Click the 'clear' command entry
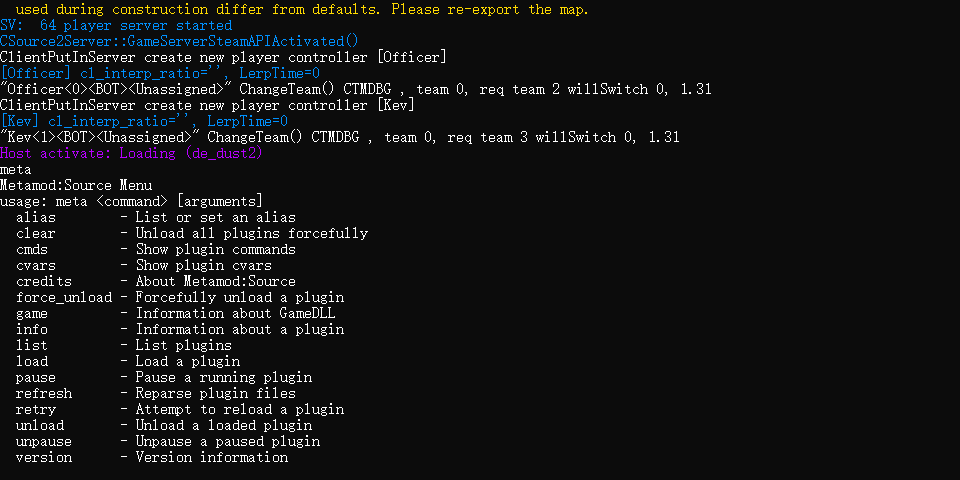Viewport: 960px width, 480px height. [36, 233]
